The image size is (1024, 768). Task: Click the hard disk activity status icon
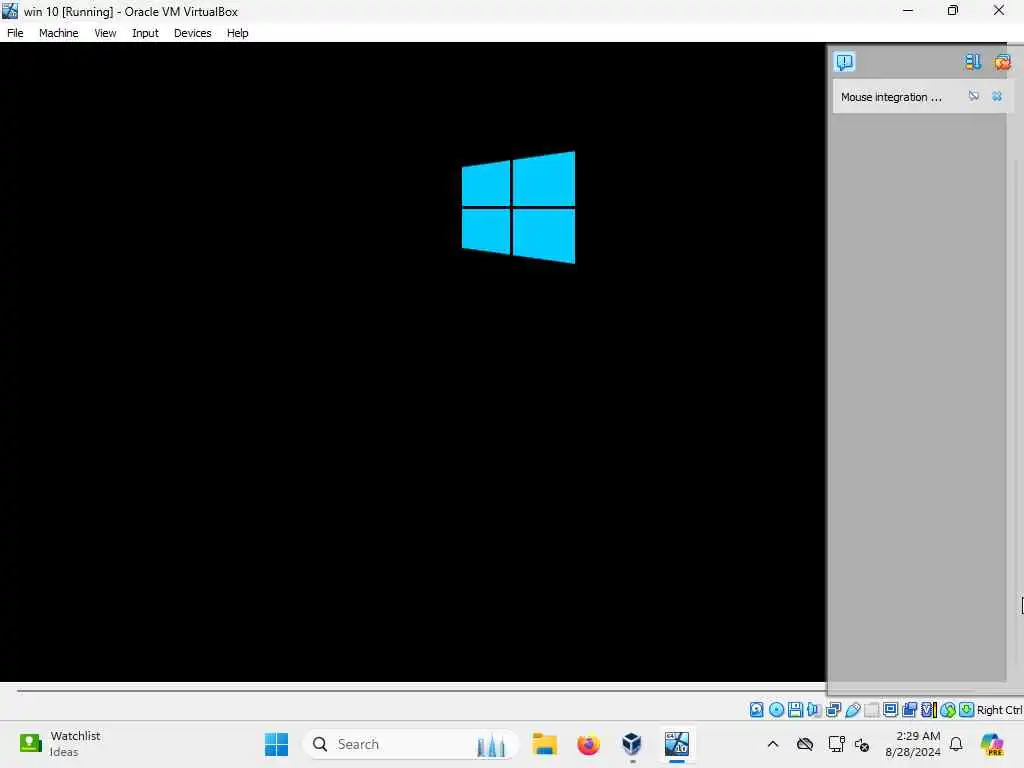tap(756, 709)
